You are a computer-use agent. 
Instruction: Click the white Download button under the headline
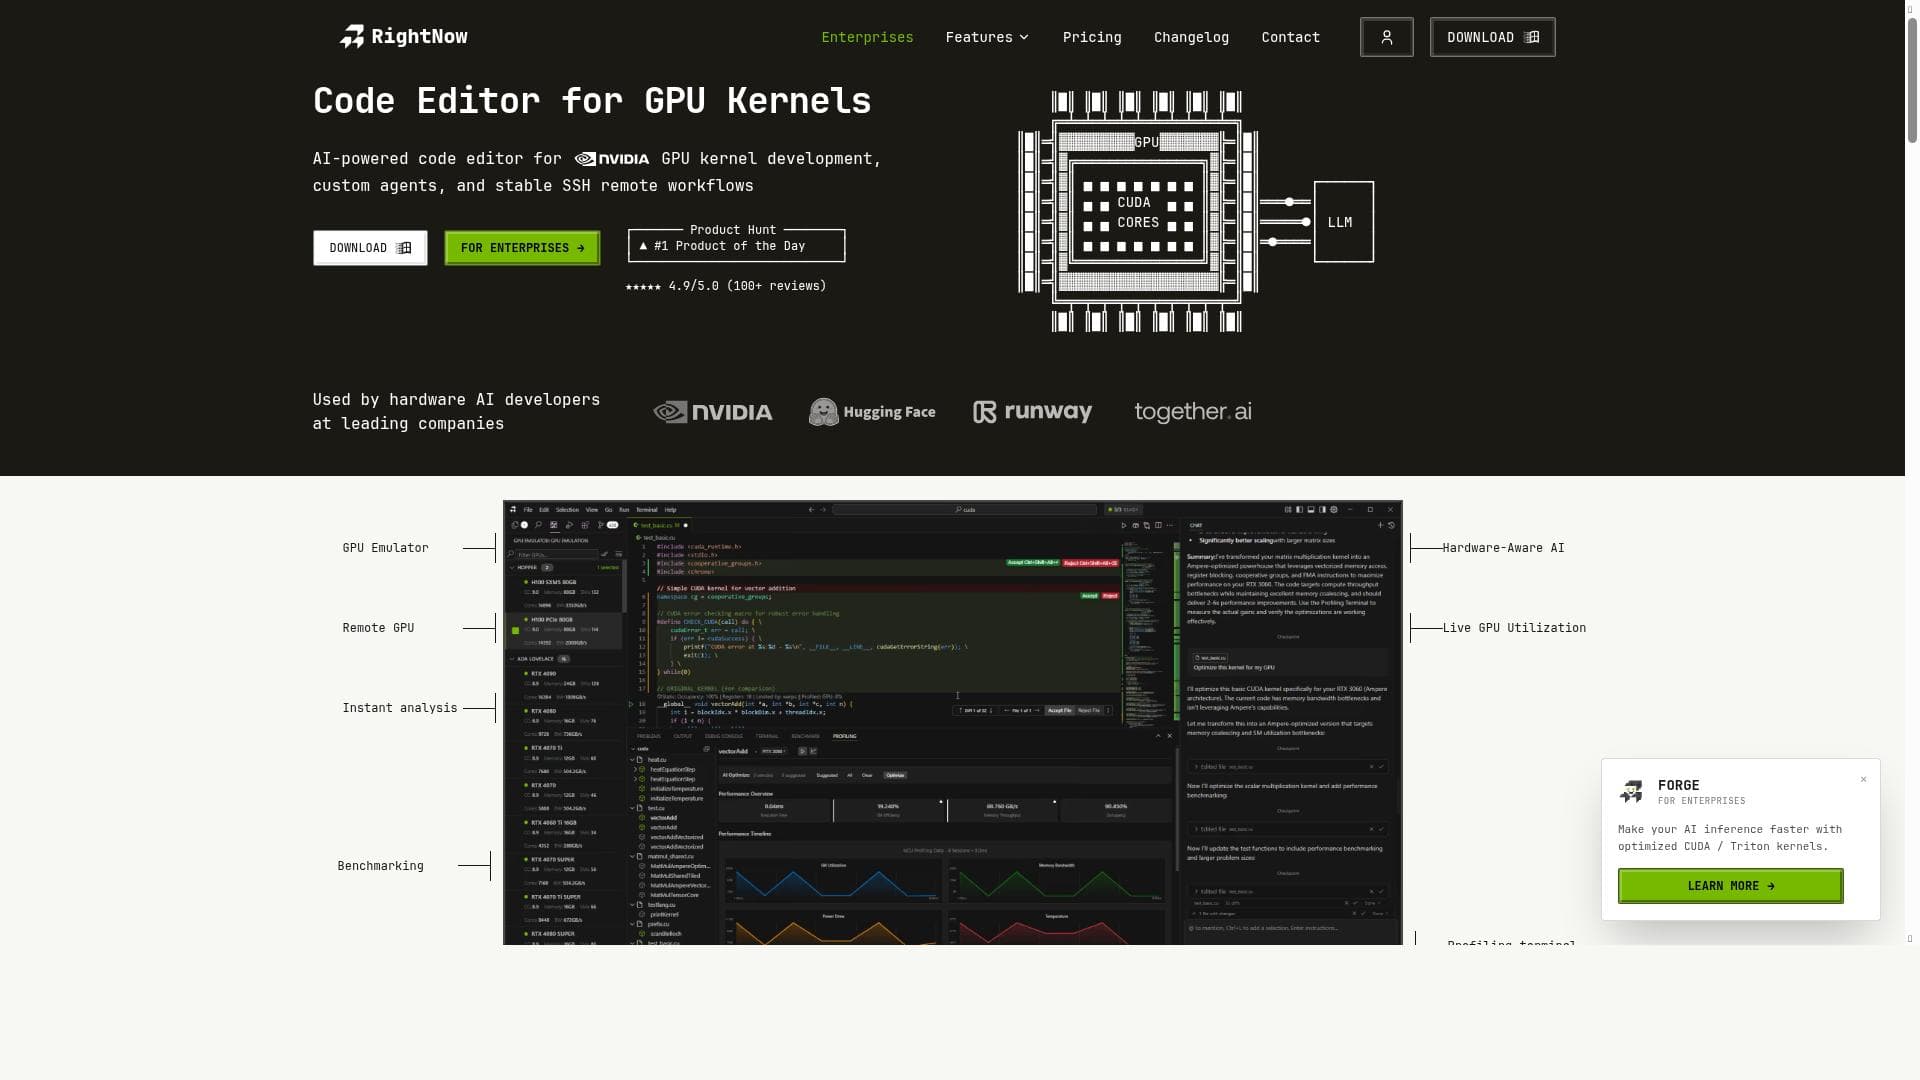tap(370, 248)
